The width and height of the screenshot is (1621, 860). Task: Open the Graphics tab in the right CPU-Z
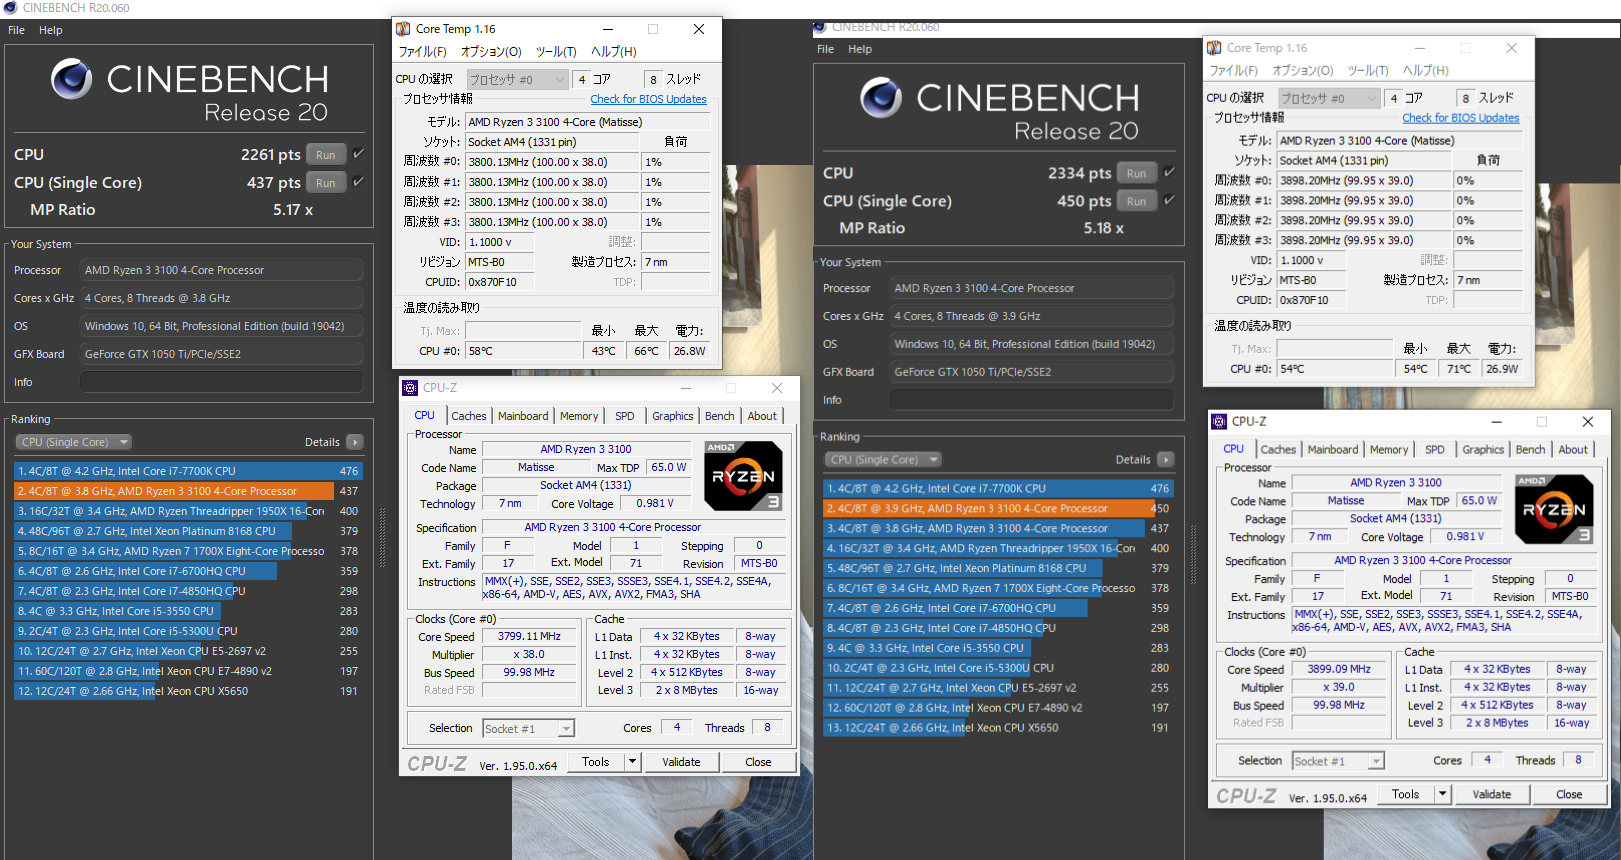click(1483, 450)
